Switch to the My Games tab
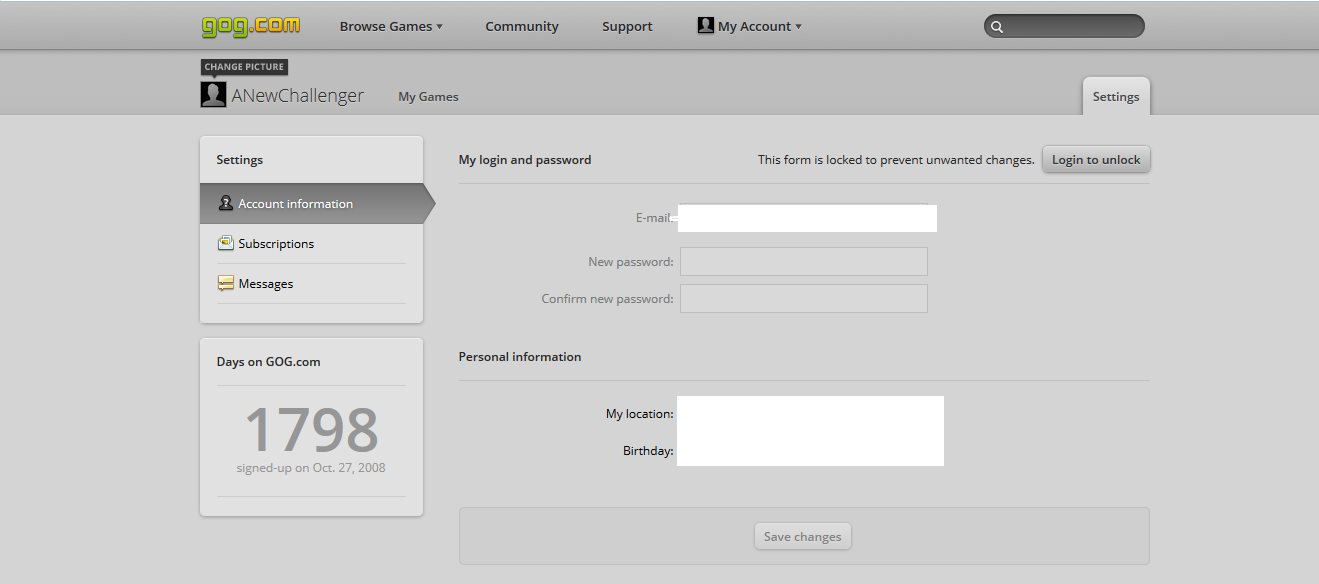 point(428,96)
